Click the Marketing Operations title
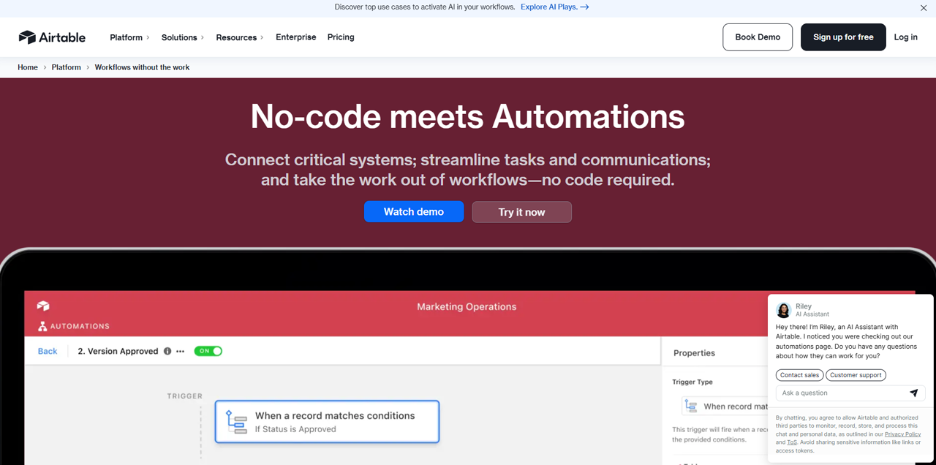Viewport: 936px width, 465px height. 466,307
